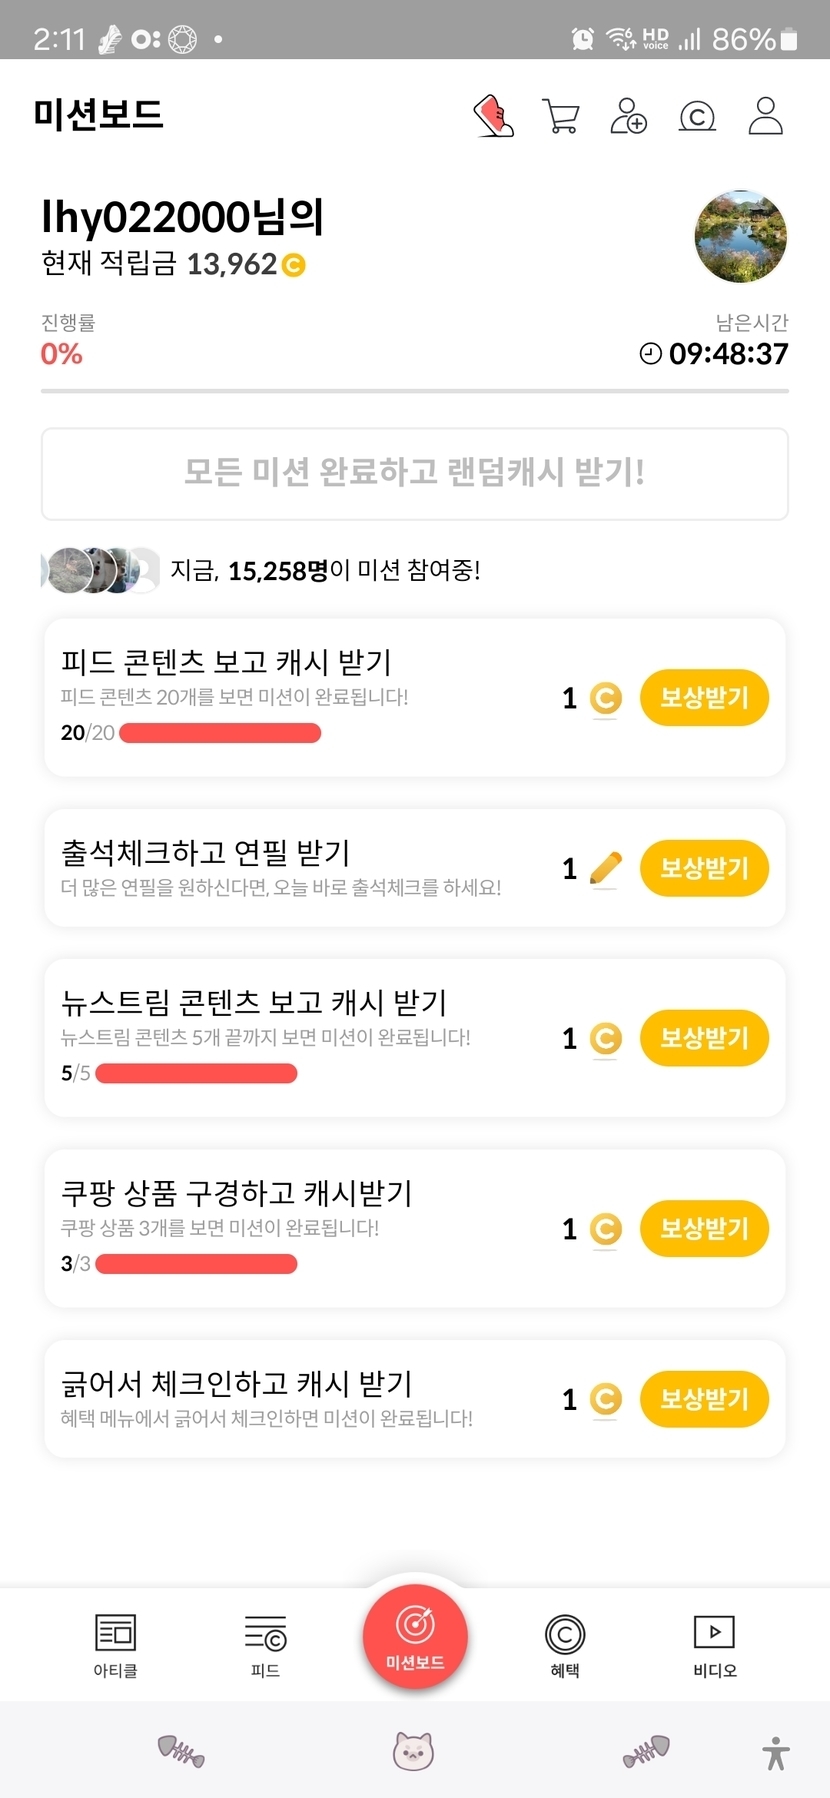Open the 비디오 tab
The width and height of the screenshot is (830, 1798).
pos(714,1645)
